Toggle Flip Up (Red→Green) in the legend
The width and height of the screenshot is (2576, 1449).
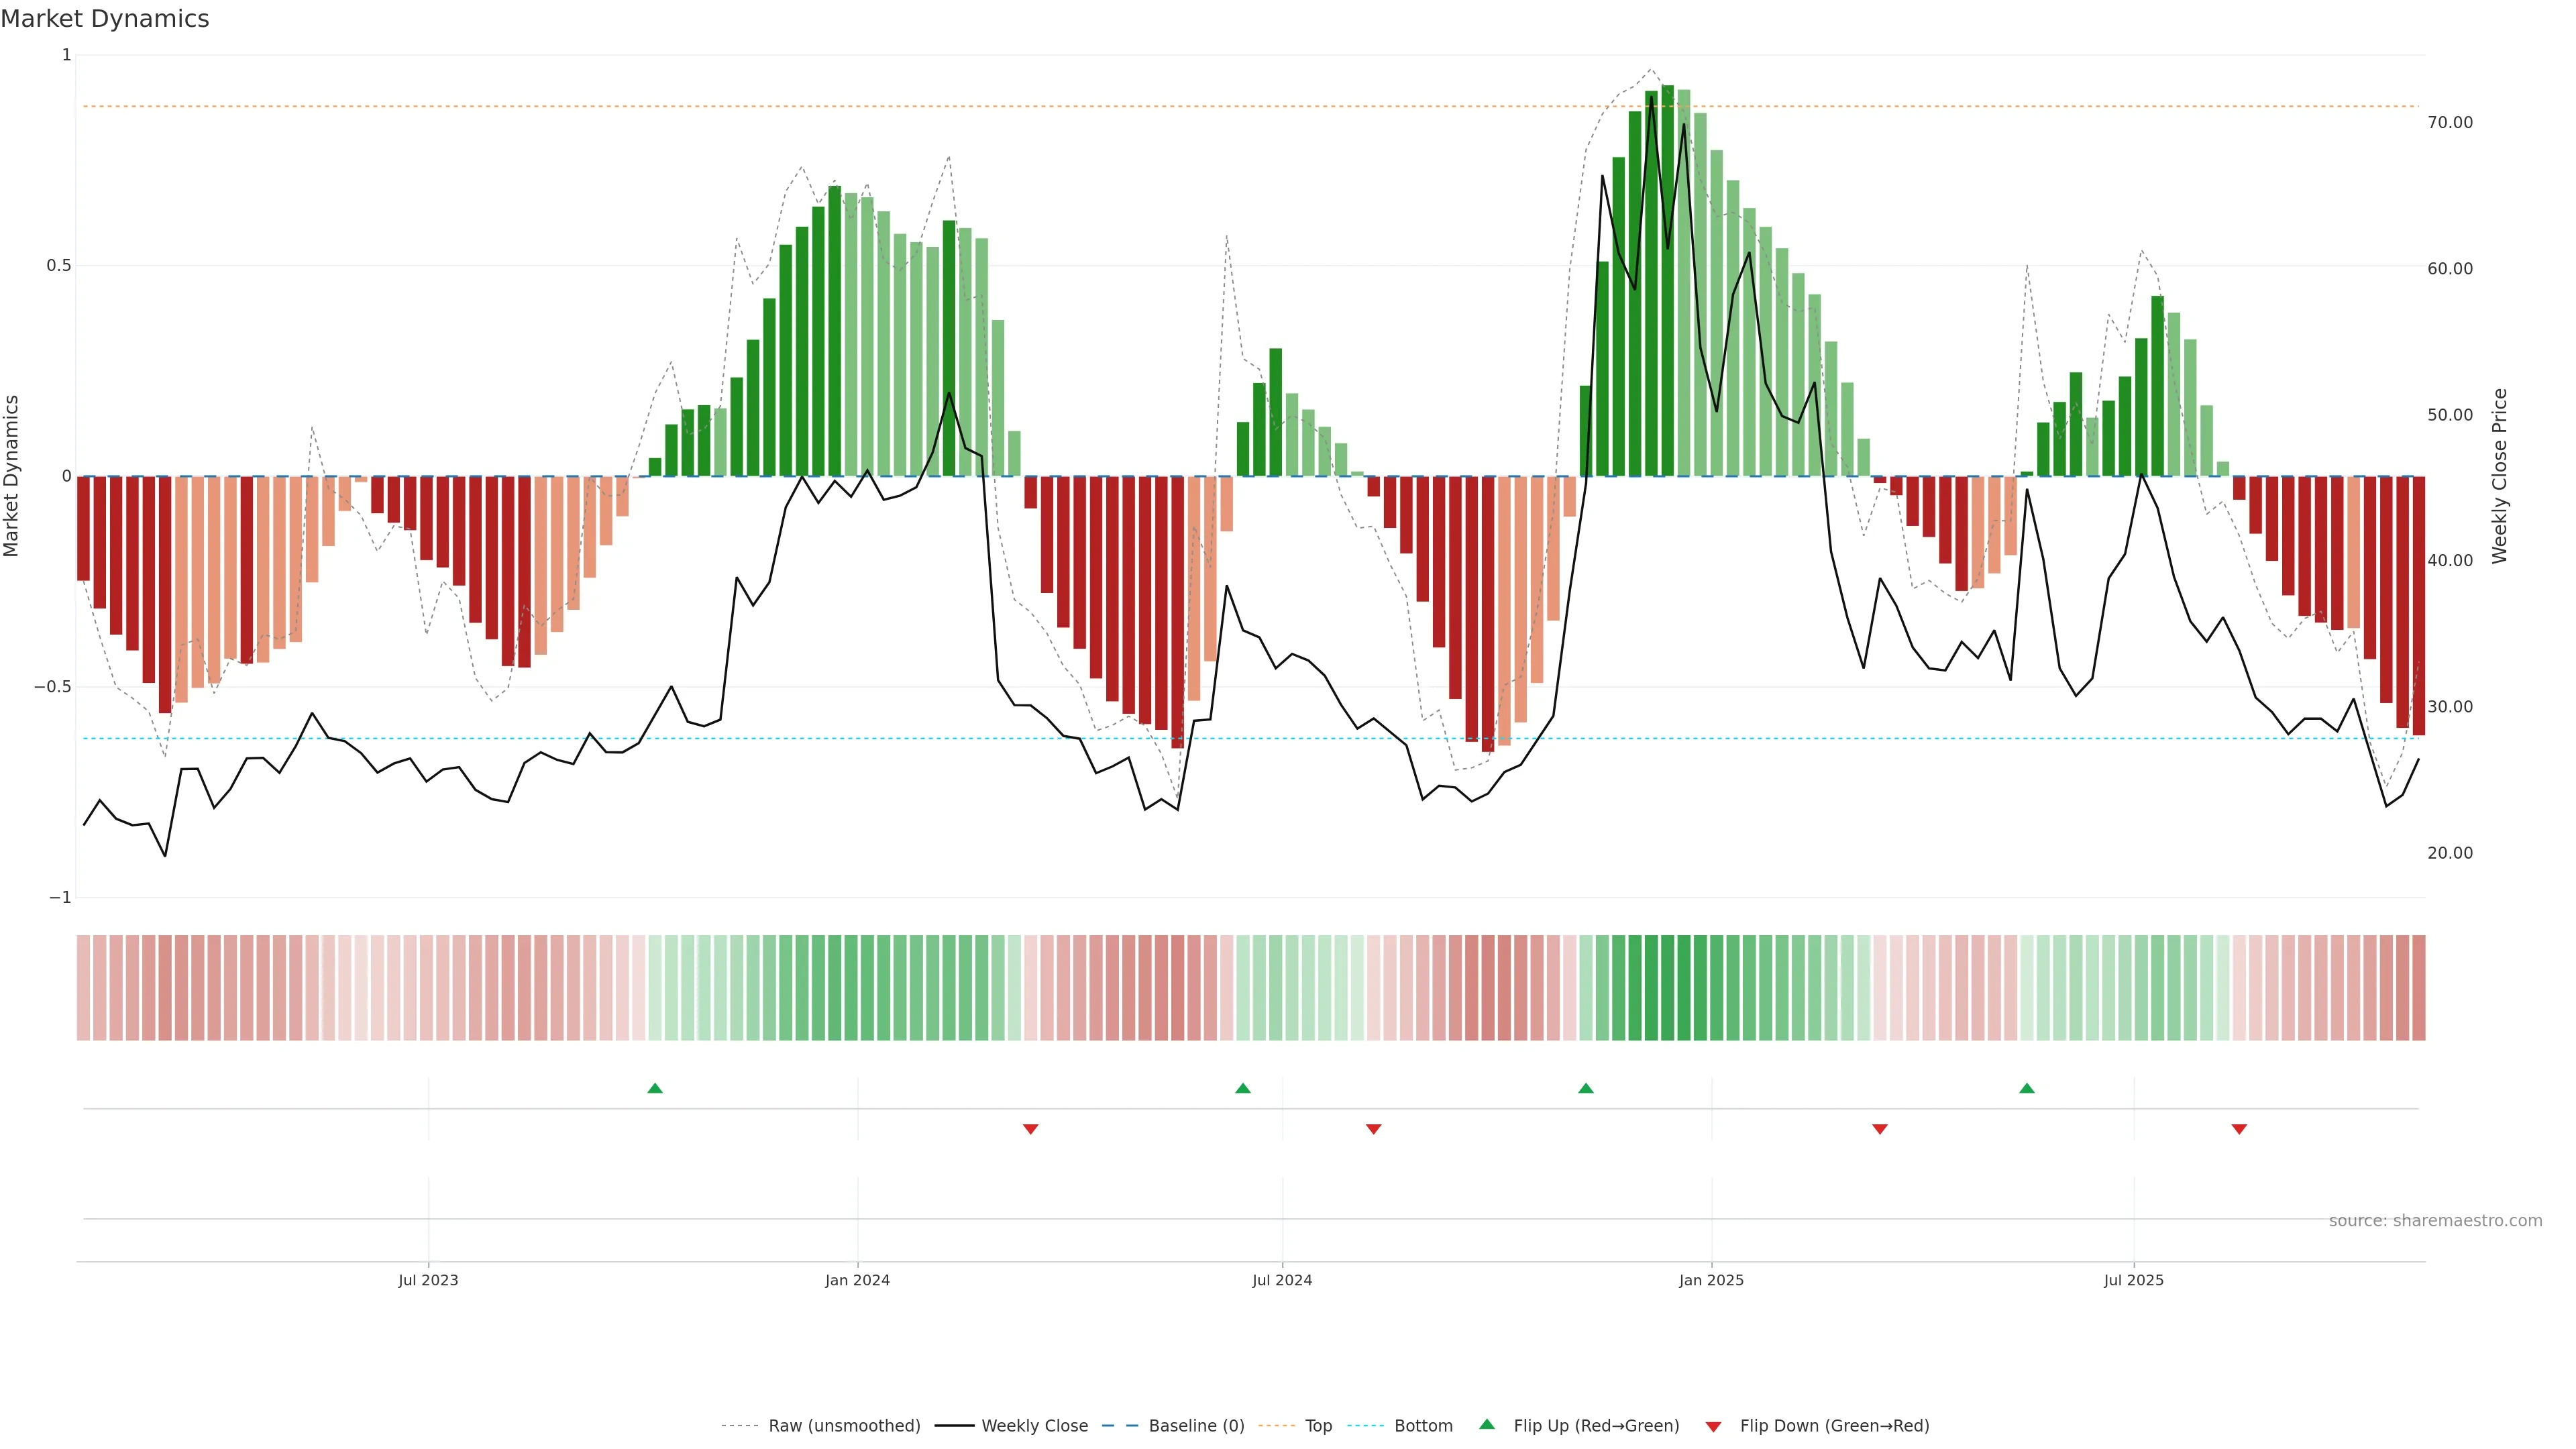[x=1596, y=1426]
